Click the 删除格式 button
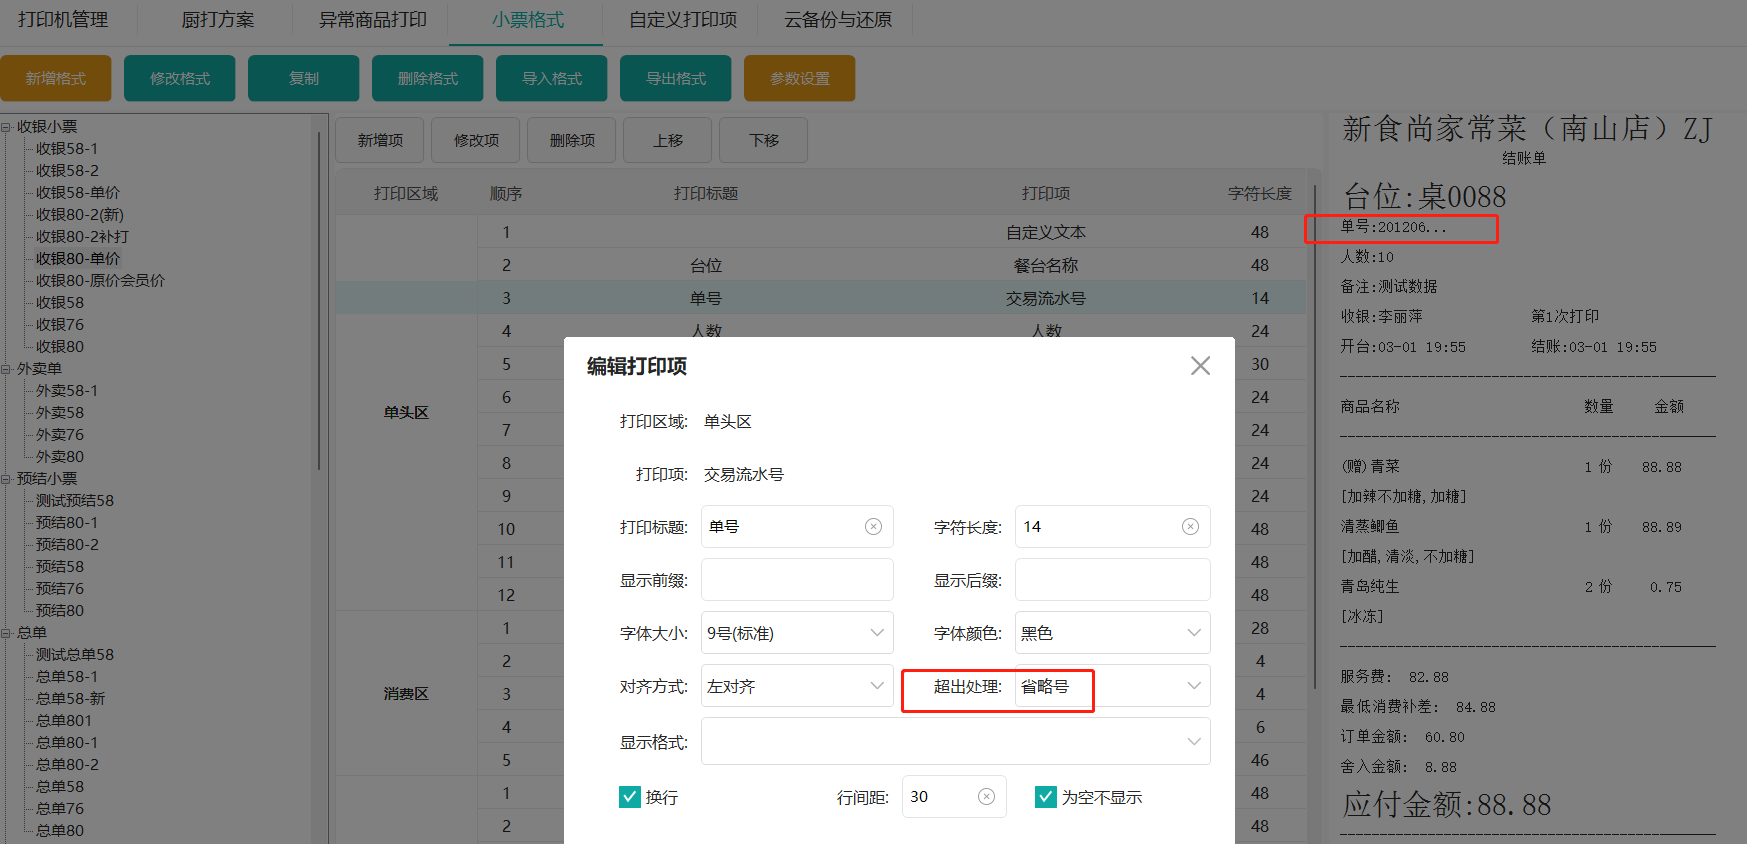Screen dimensions: 1747x844 428,78
